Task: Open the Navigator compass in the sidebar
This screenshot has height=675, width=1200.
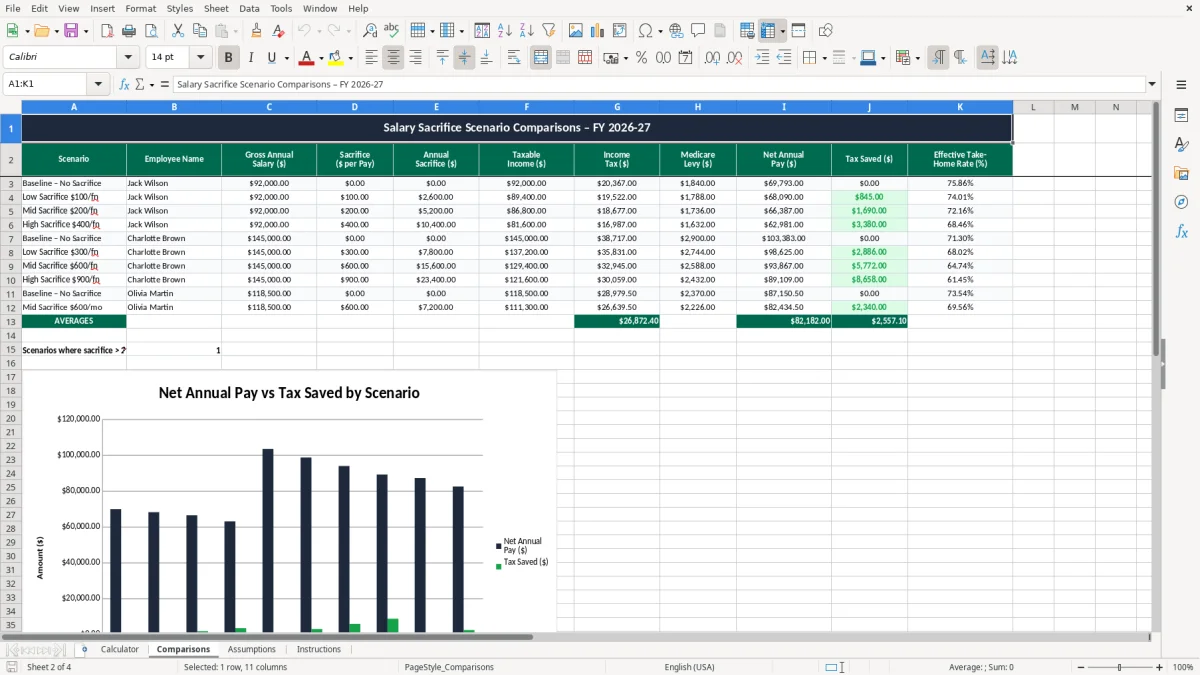Action: coord(1181,202)
